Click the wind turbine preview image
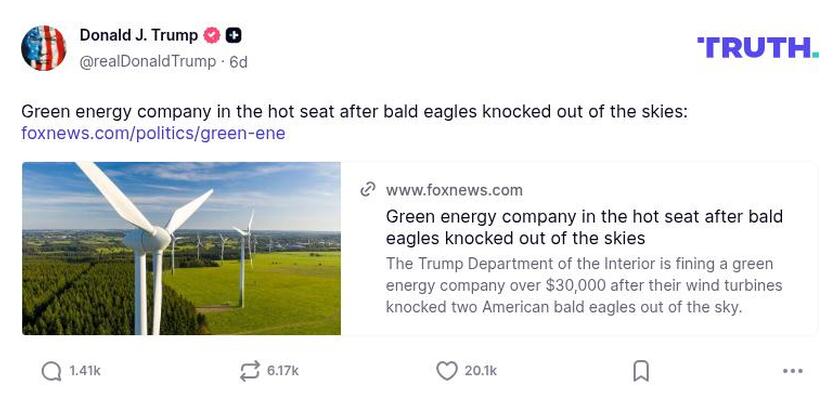The height and width of the screenshot is (405, 840). pyautogui.click(x=181, y=248)
